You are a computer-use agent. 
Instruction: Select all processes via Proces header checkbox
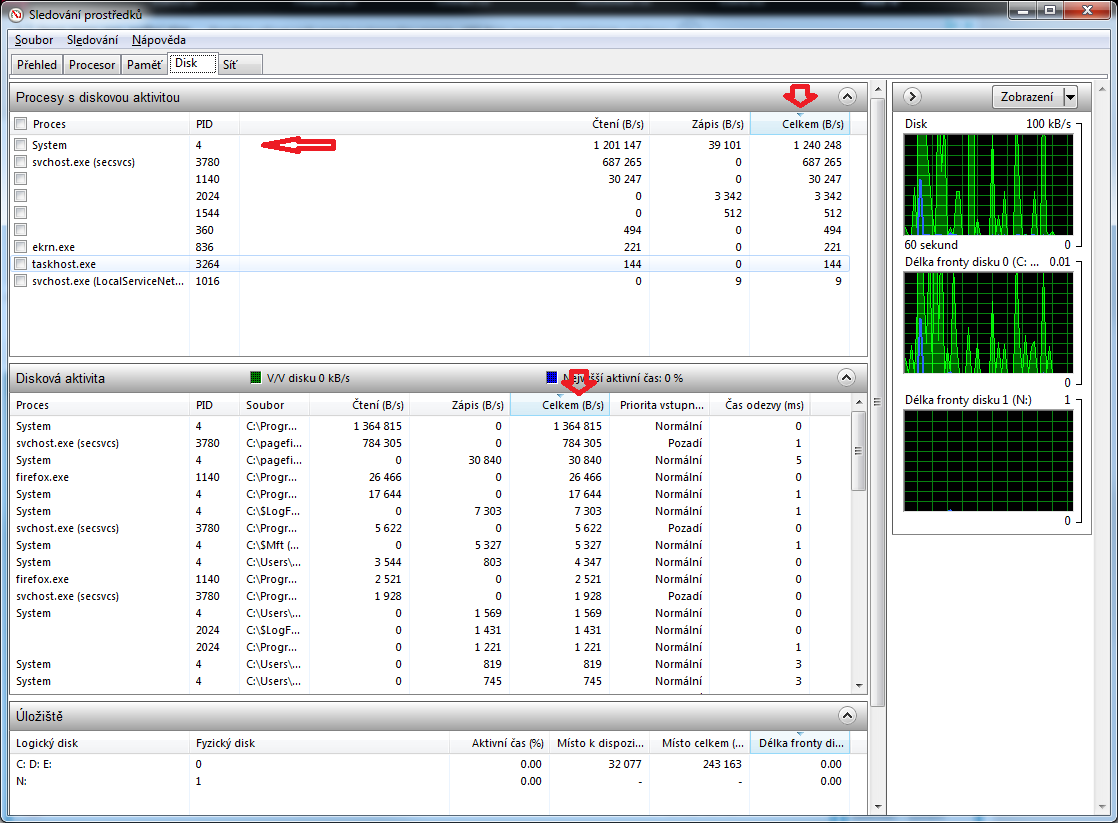tap(21, 124)
